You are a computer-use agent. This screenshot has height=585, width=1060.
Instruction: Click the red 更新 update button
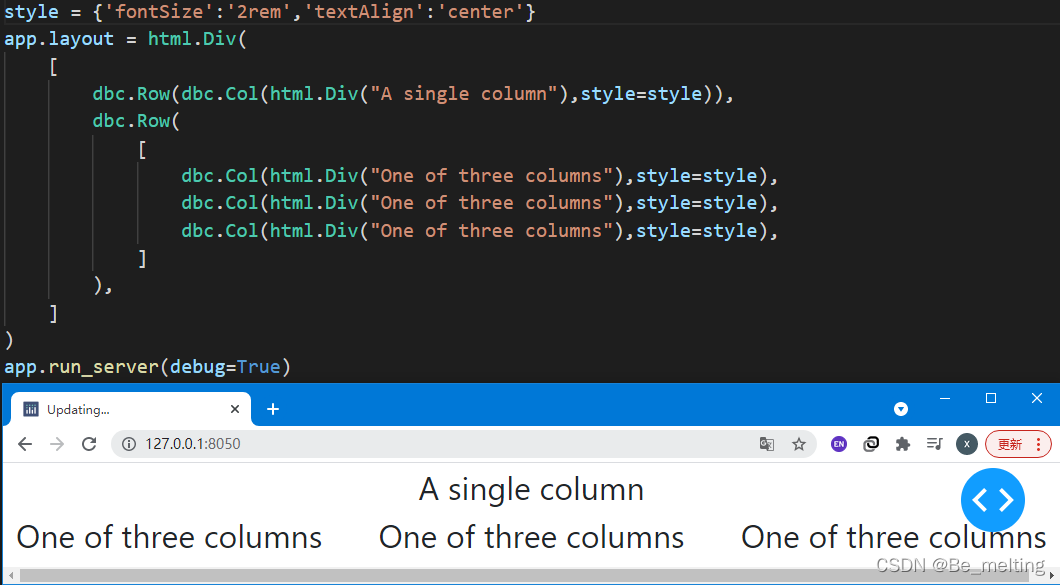point(1018,444)
